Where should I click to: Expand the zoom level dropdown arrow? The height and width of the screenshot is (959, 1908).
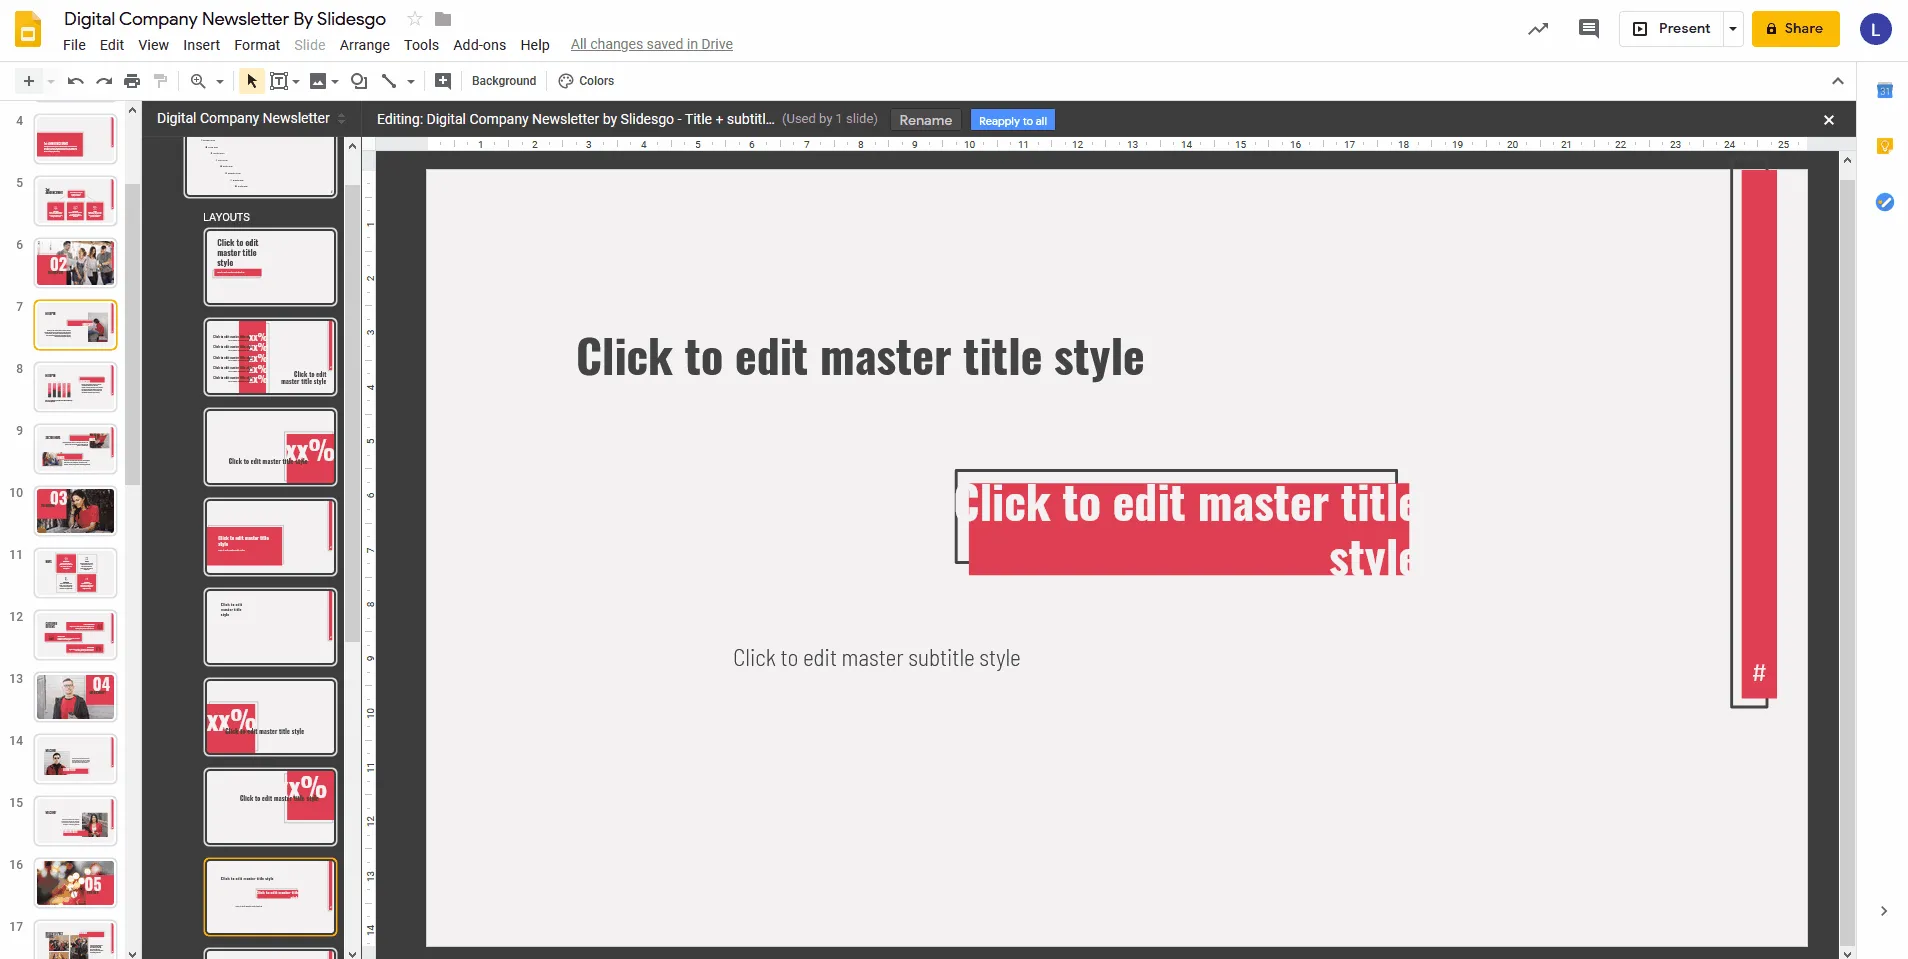(220, 81)
